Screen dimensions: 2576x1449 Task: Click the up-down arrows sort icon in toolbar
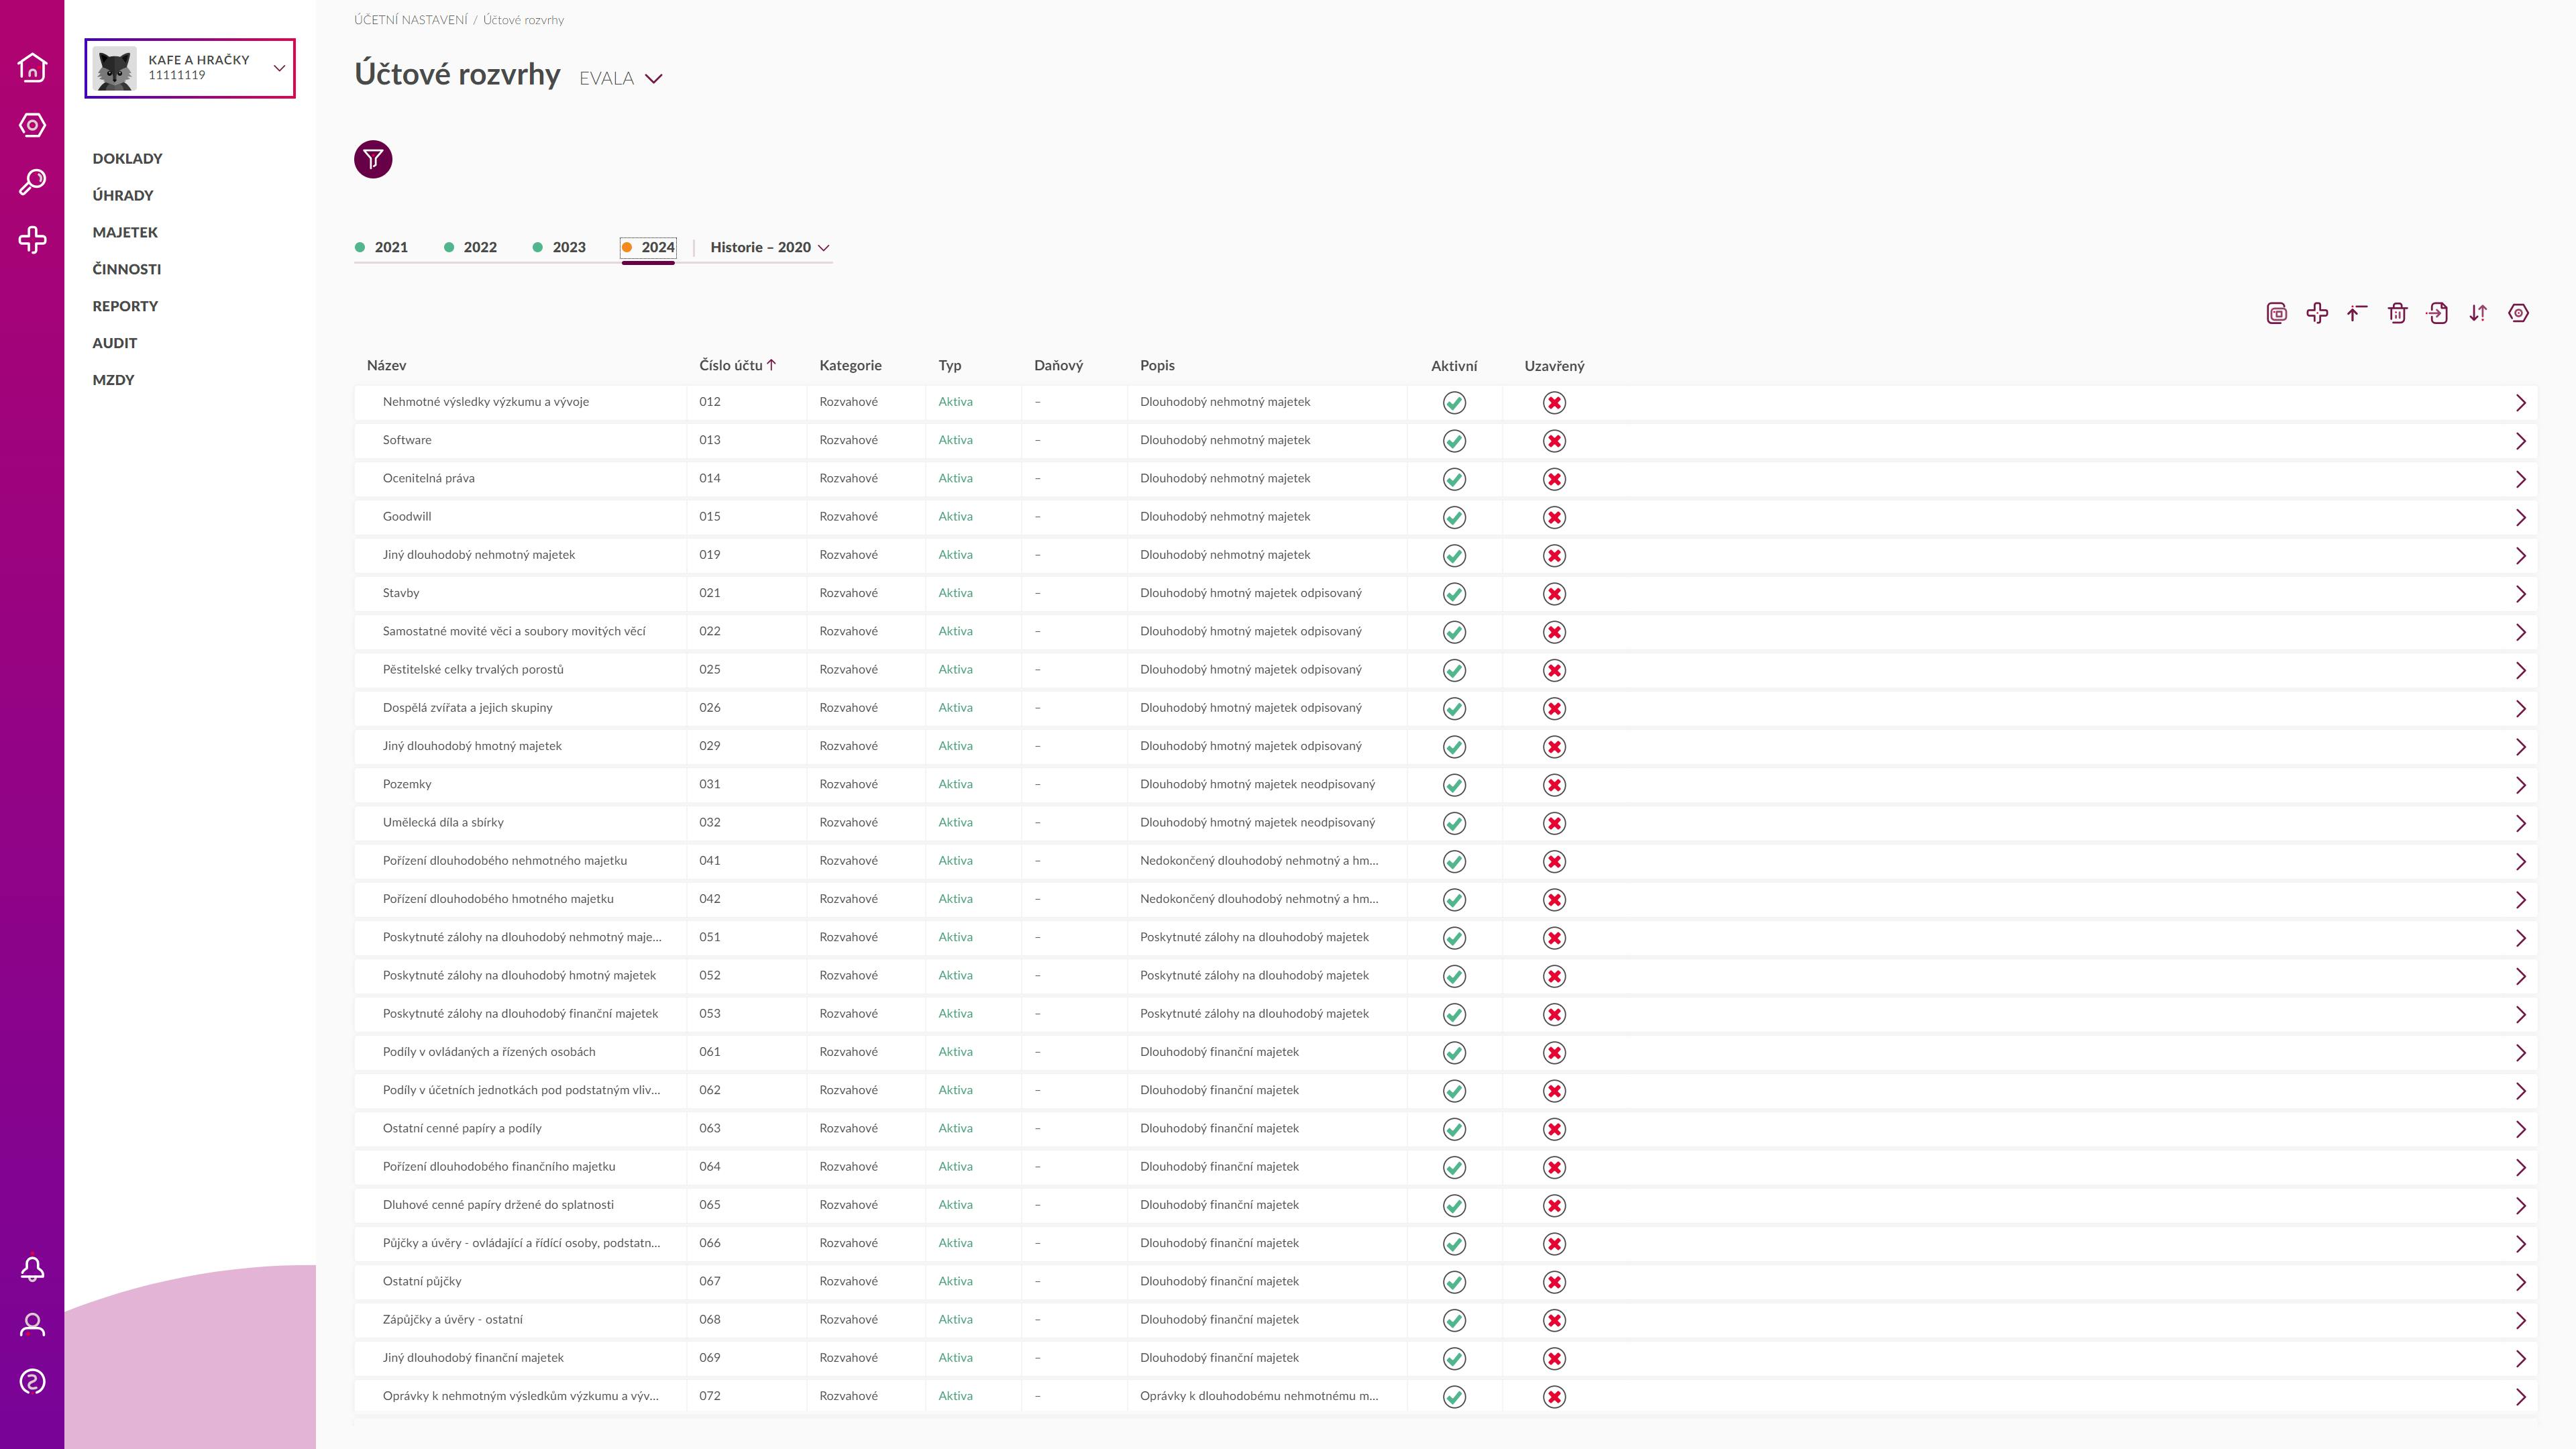[x=2478, y=313]
